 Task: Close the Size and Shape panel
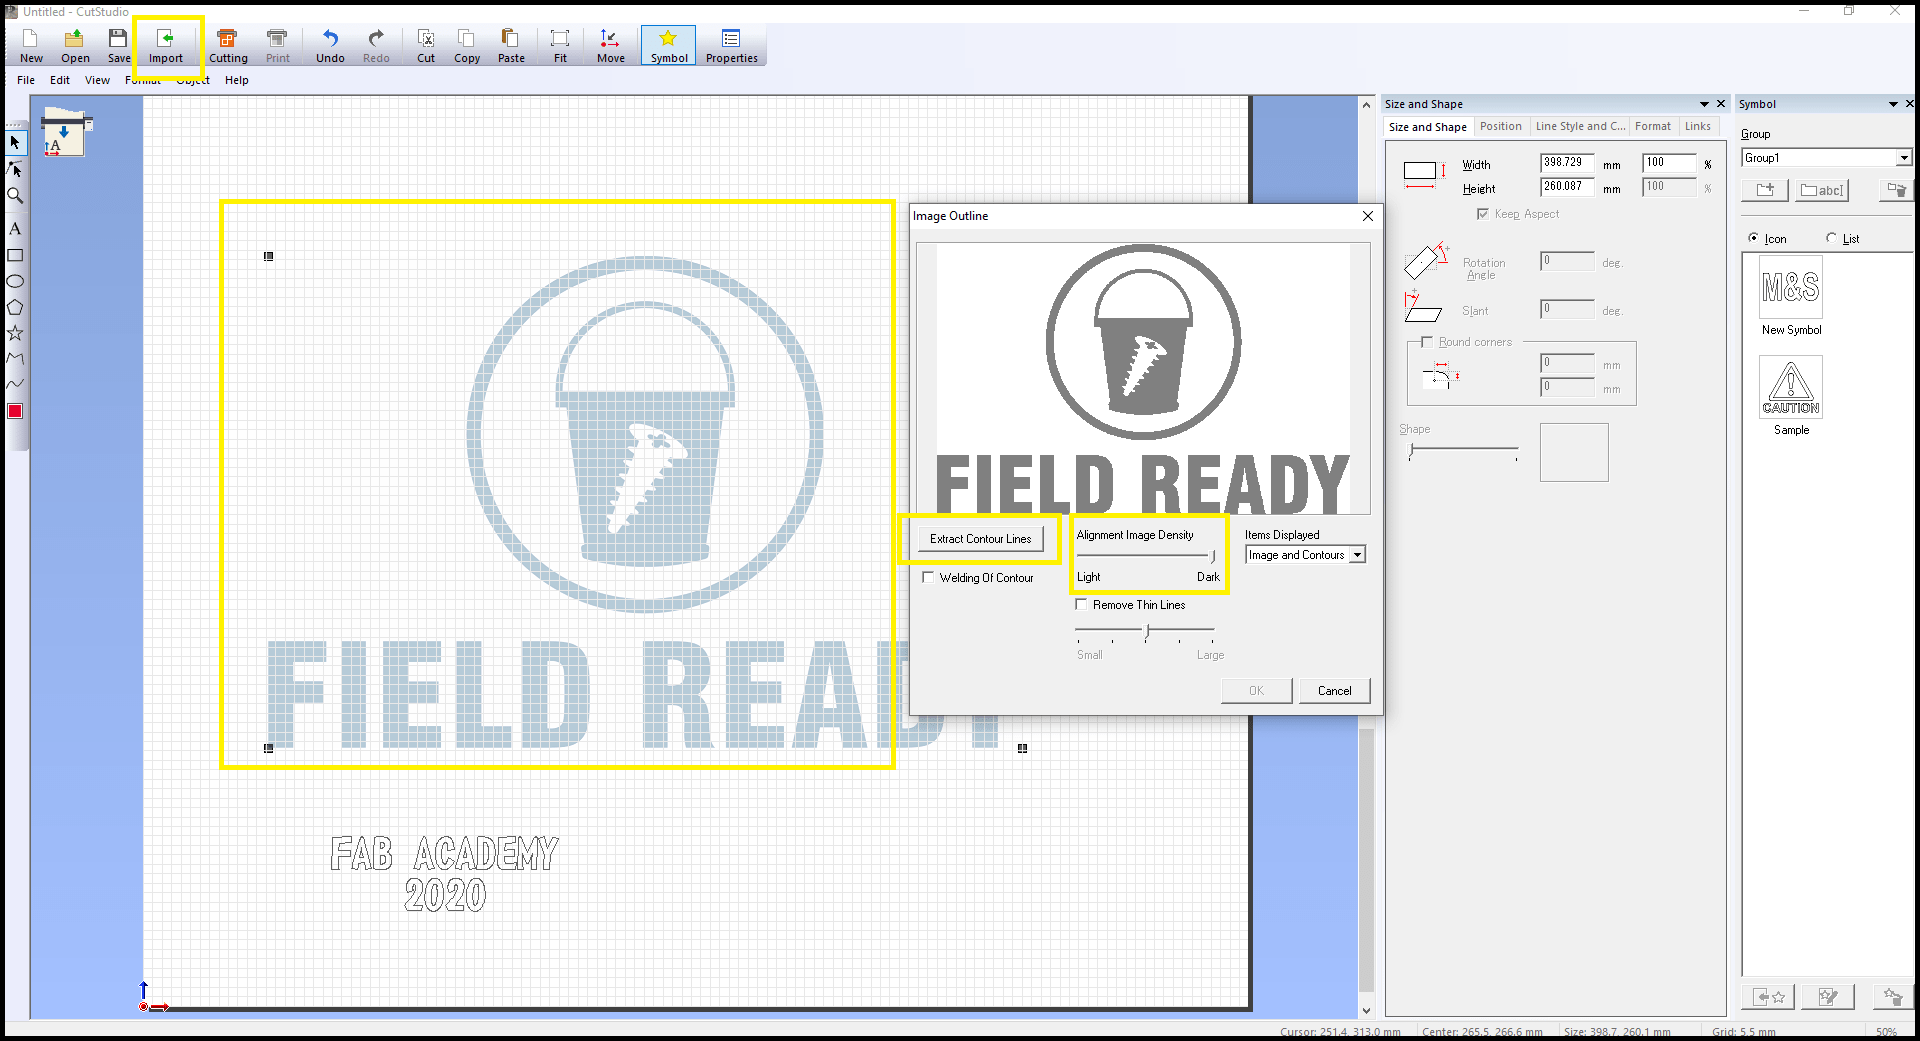click(x=1721, y=104)
